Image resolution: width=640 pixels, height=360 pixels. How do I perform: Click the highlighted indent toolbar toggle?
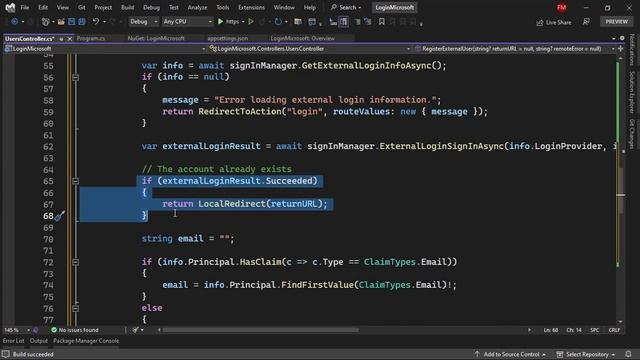point(344,22)
